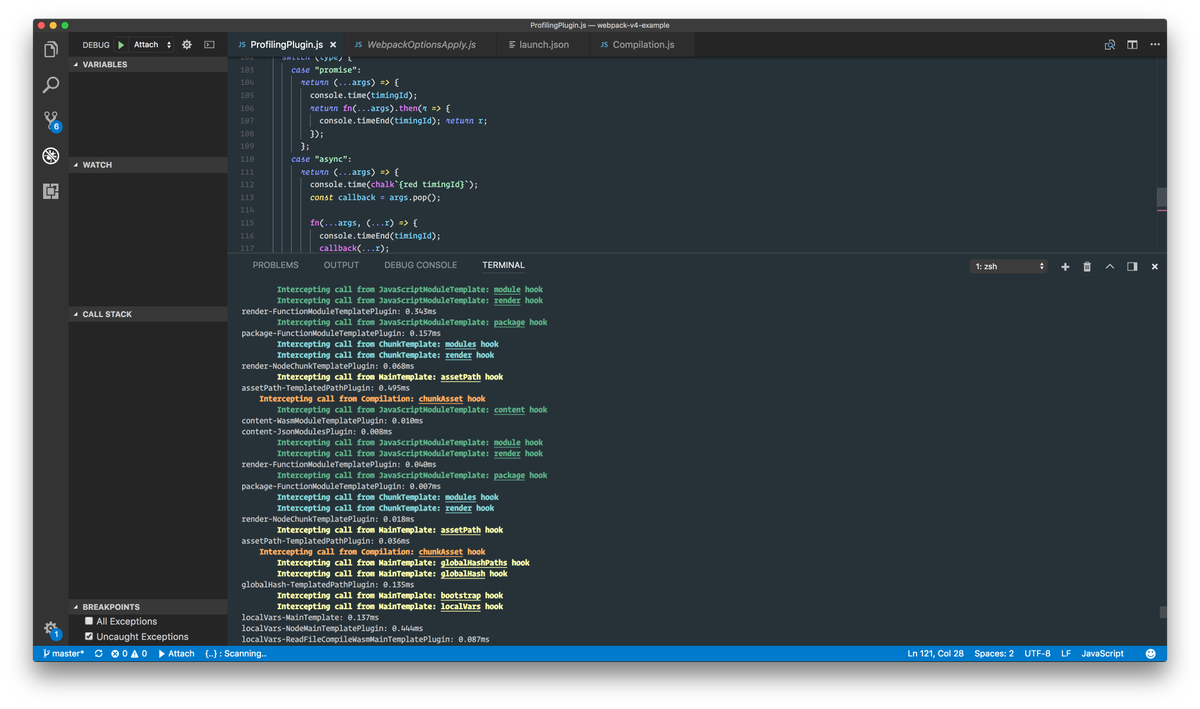Collapse the BREAKPOINTS section
Screen dimensions: 1200x709
(x=148, y=607)
